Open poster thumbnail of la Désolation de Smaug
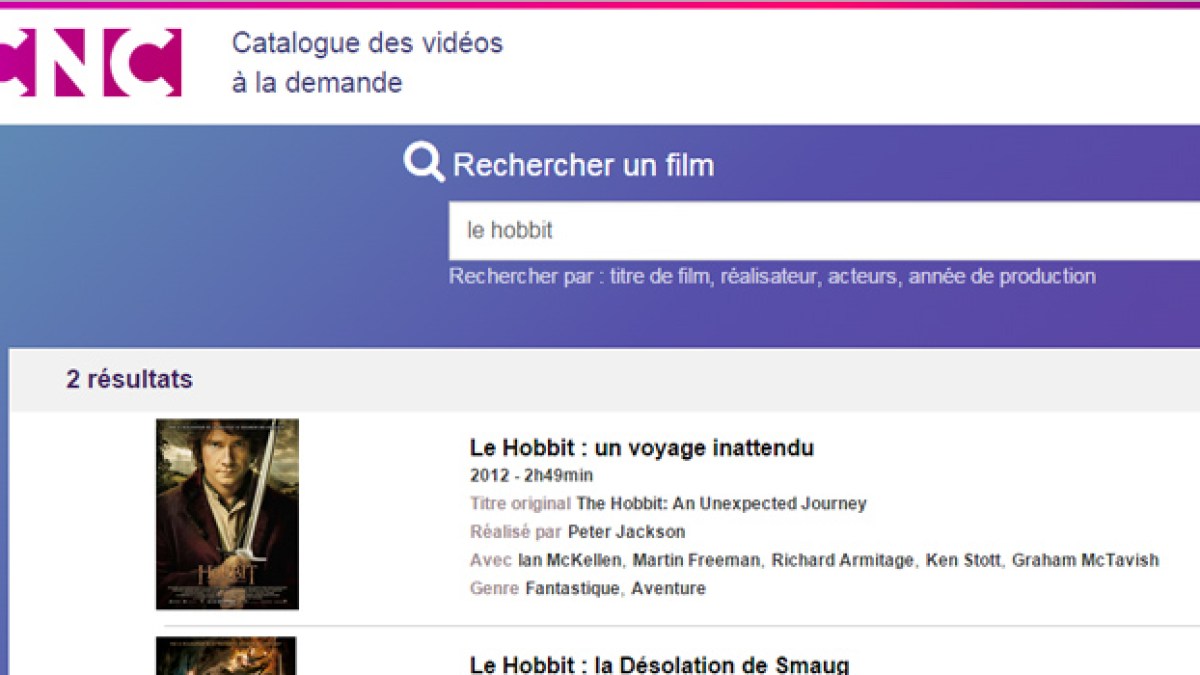This screenshot has height=675, width=1200. point(226,656)
